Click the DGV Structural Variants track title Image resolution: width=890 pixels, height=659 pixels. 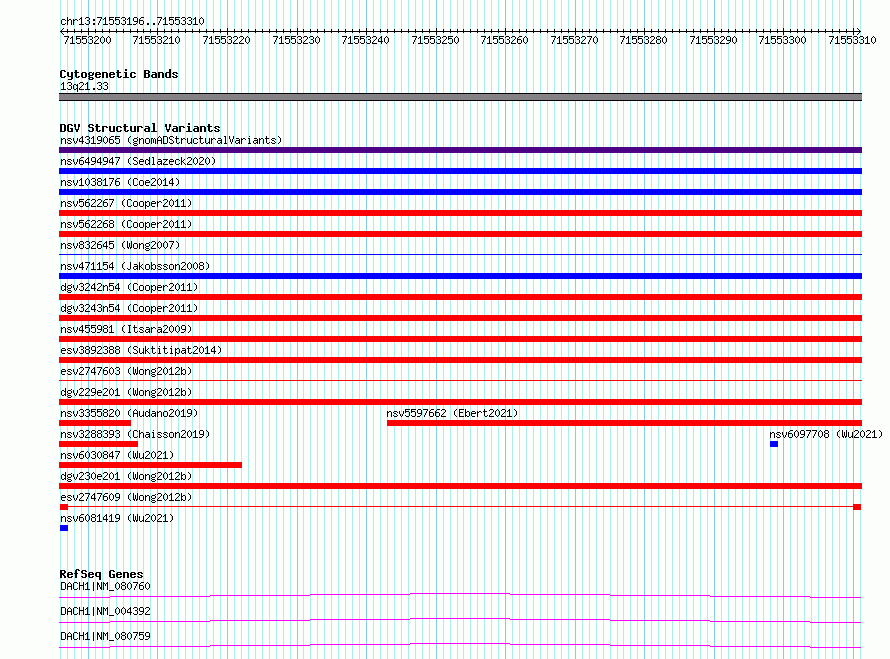140,128
